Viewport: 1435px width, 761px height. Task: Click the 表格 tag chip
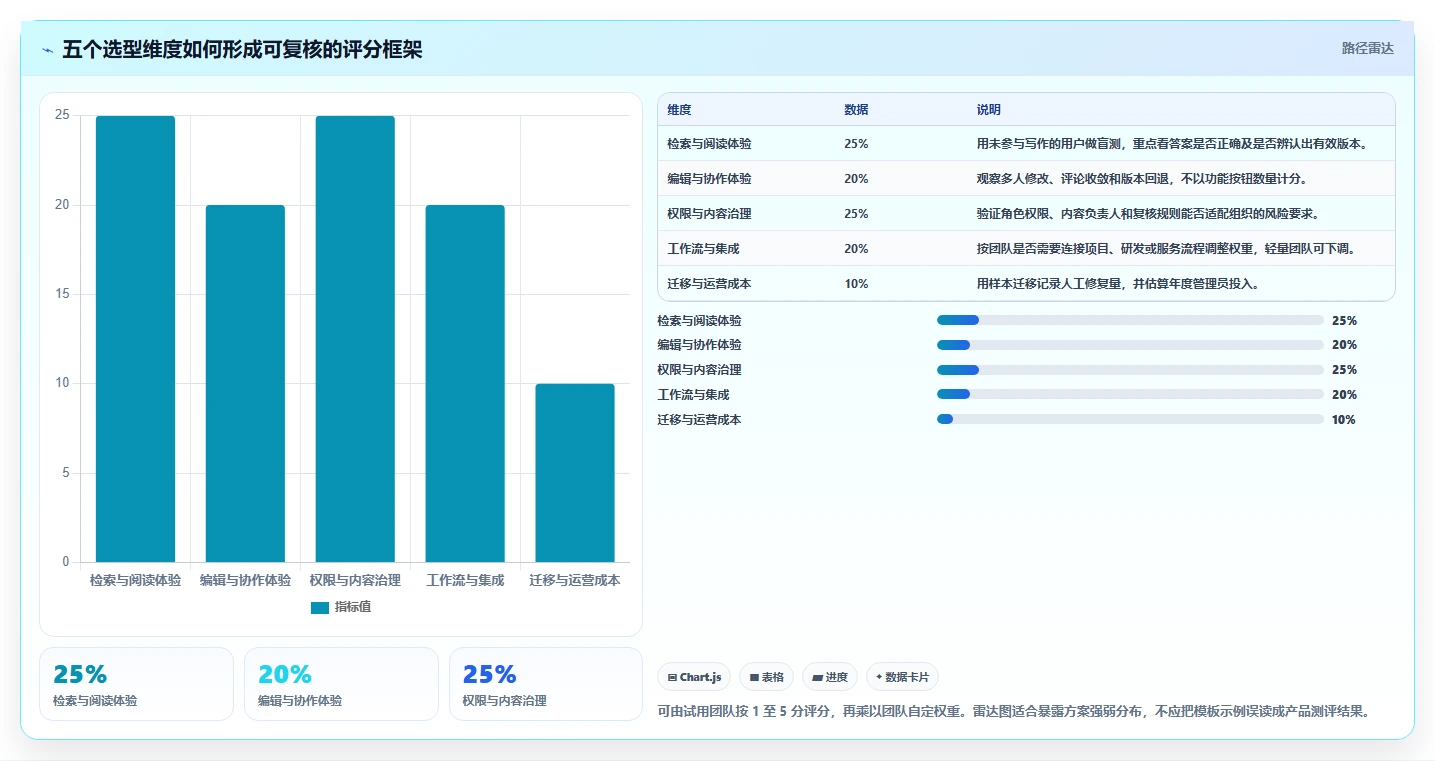[766, 677]
